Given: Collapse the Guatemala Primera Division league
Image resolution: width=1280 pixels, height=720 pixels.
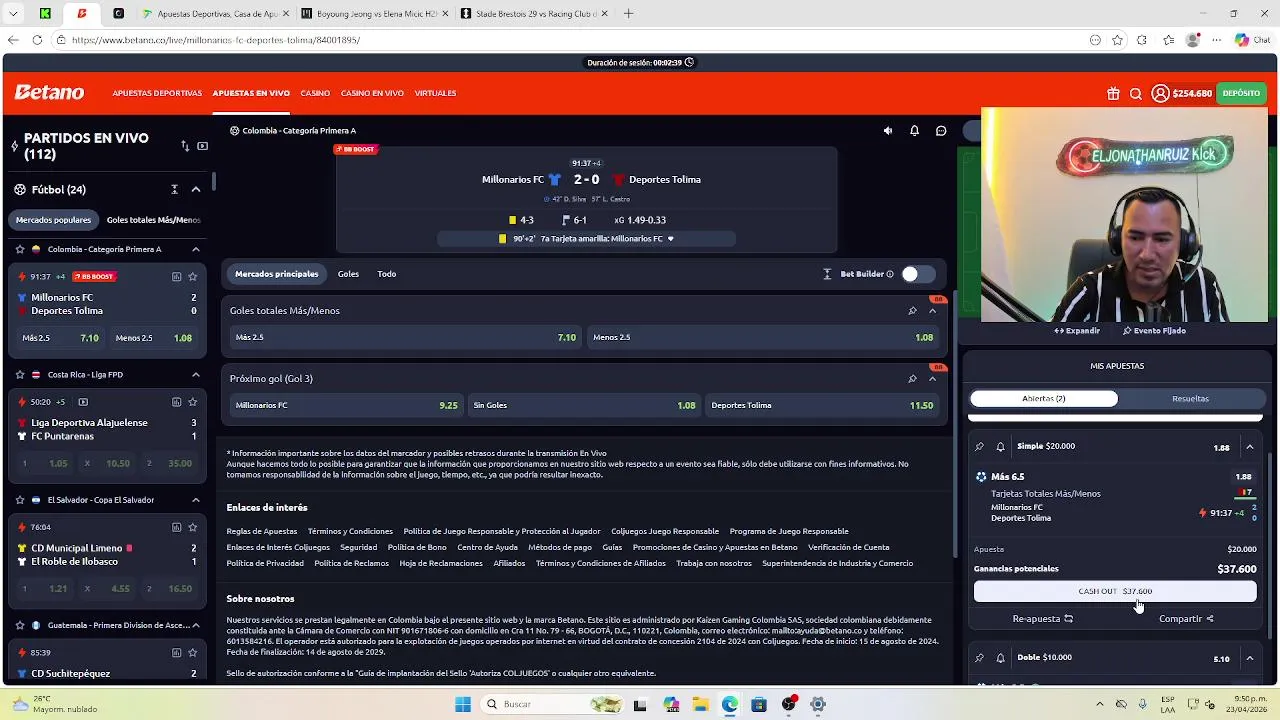Looking at the screenshot, I should (x=196, y=625).
